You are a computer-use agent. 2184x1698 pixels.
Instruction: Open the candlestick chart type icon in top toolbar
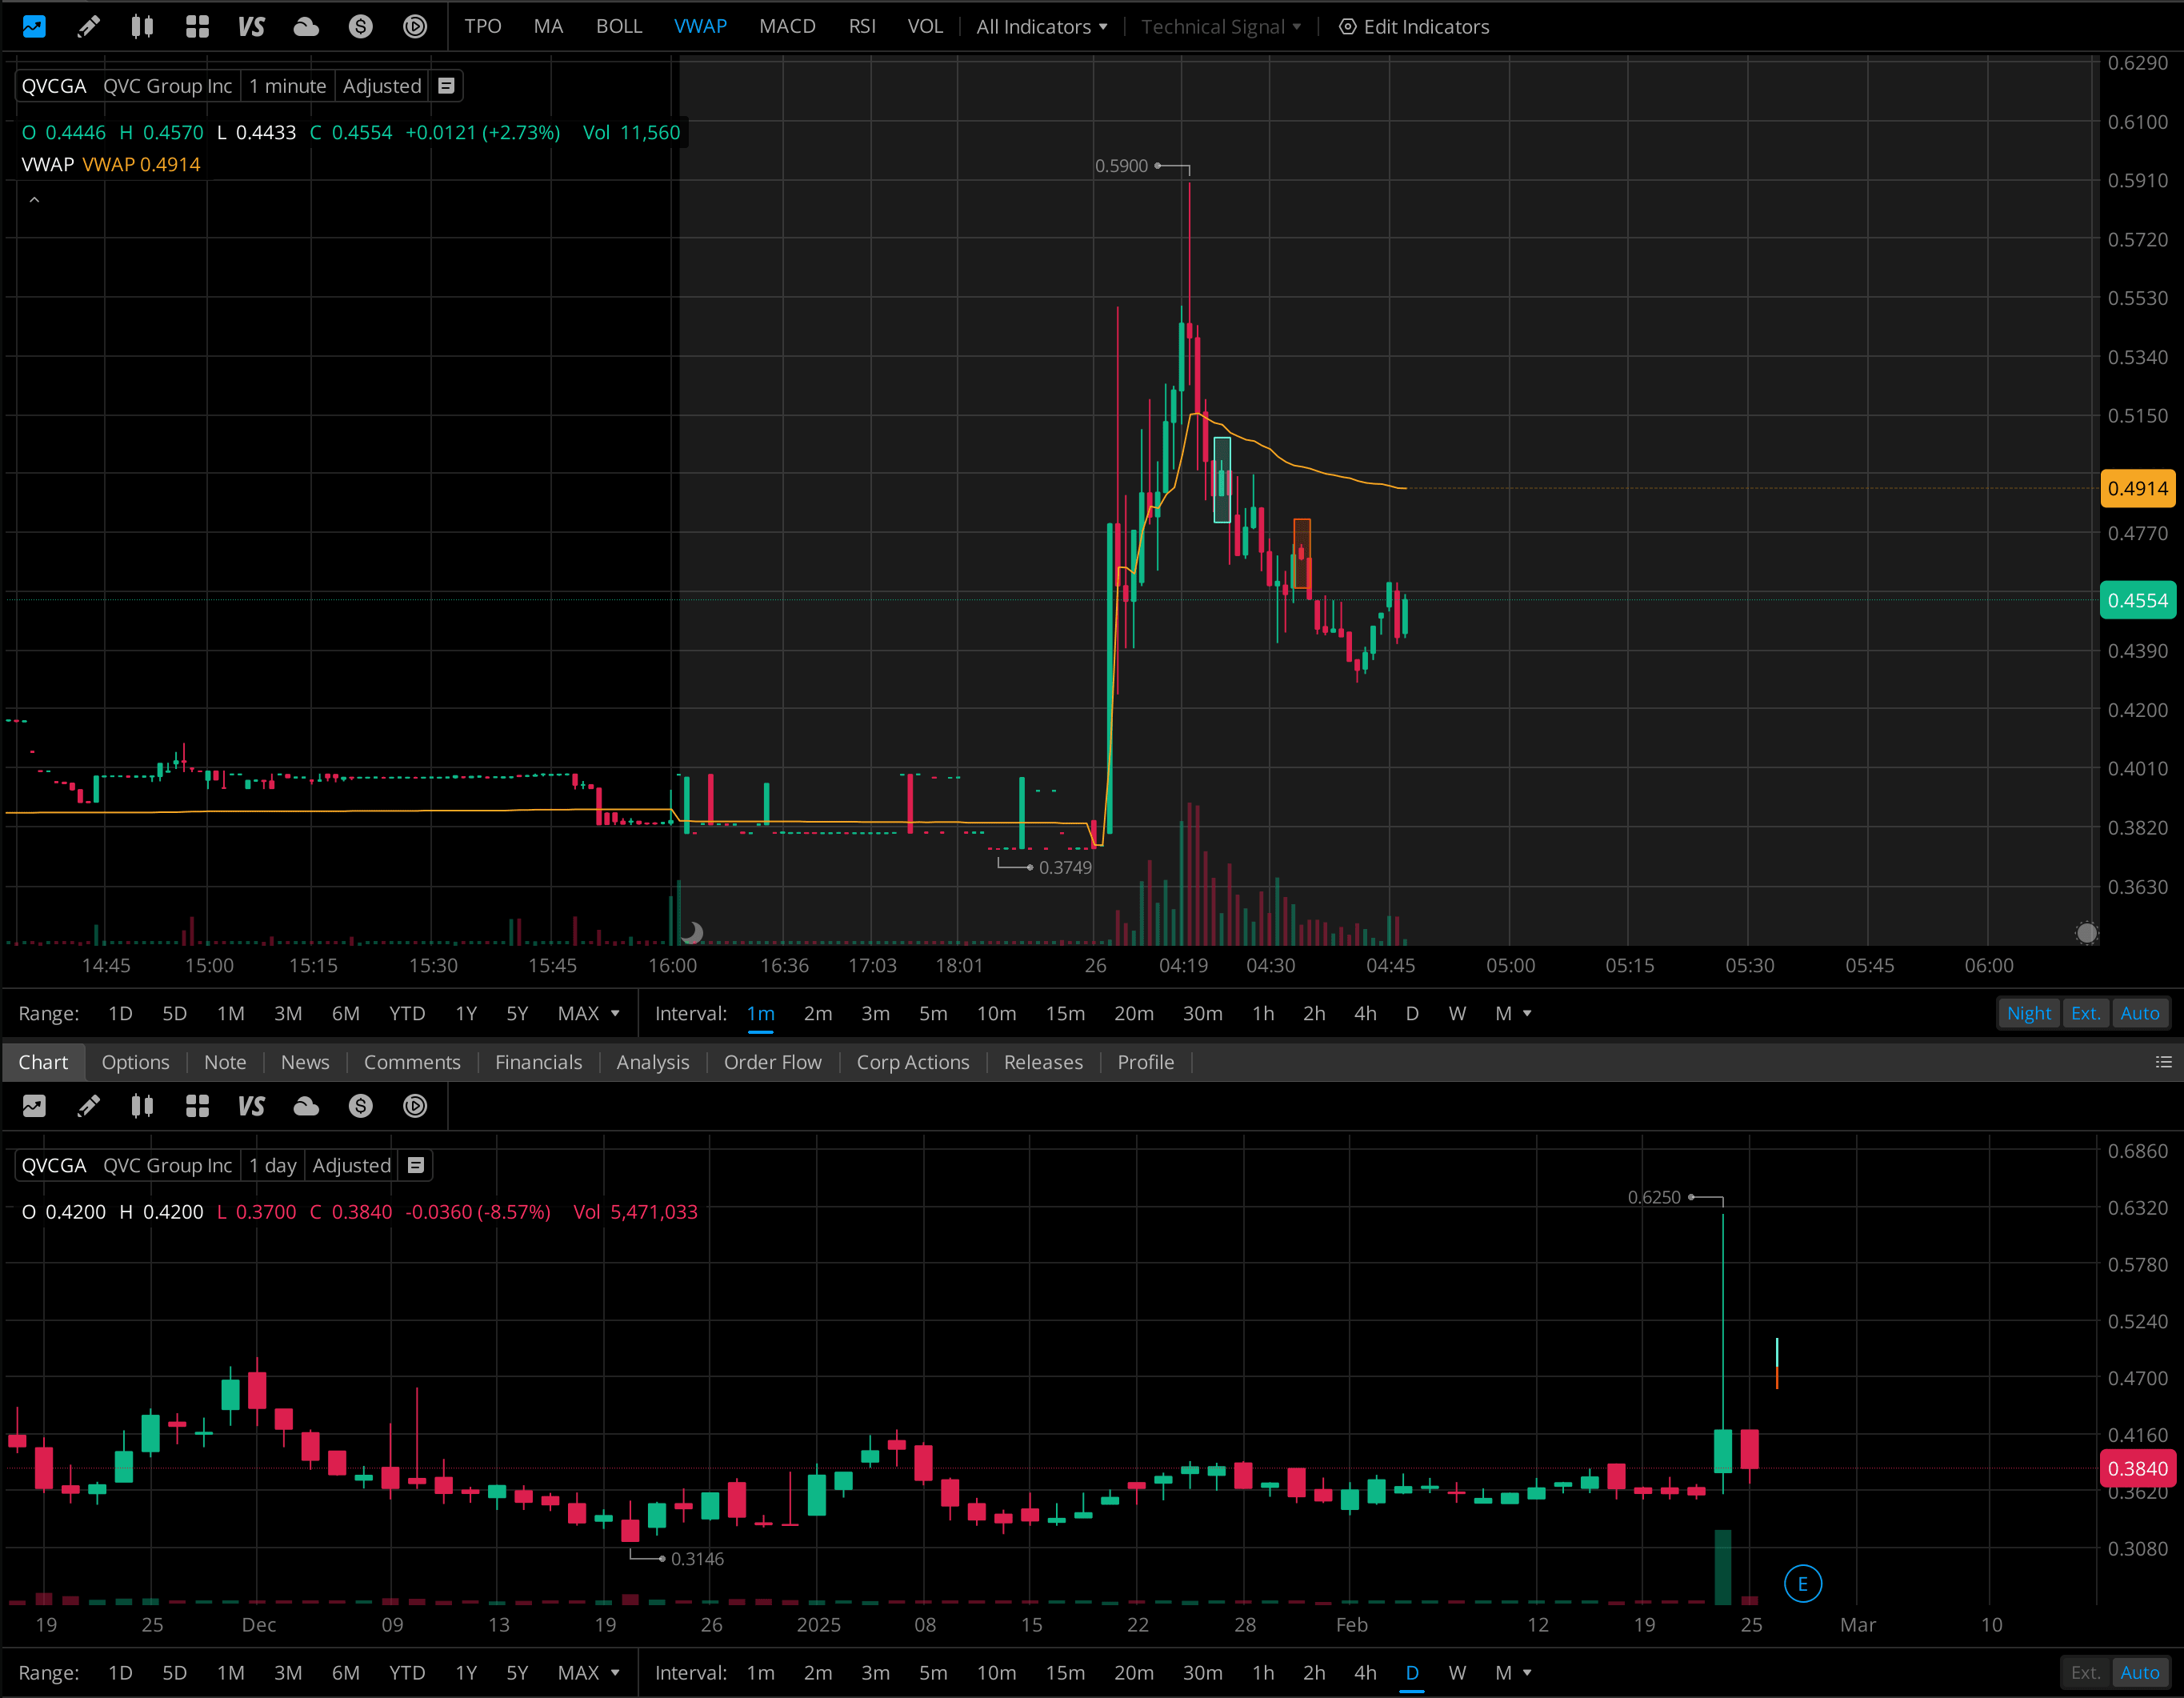(142, 27)
